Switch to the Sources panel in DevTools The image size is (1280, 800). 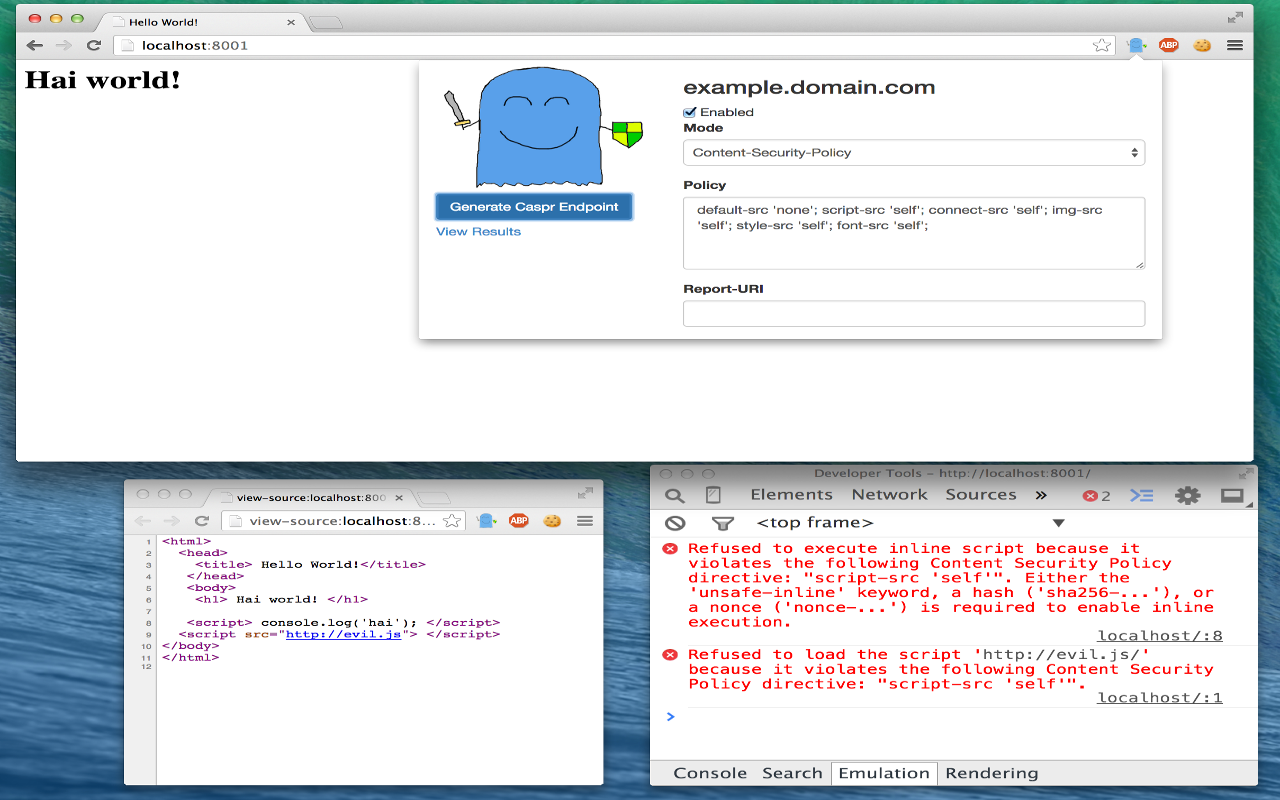pos(981,495)
